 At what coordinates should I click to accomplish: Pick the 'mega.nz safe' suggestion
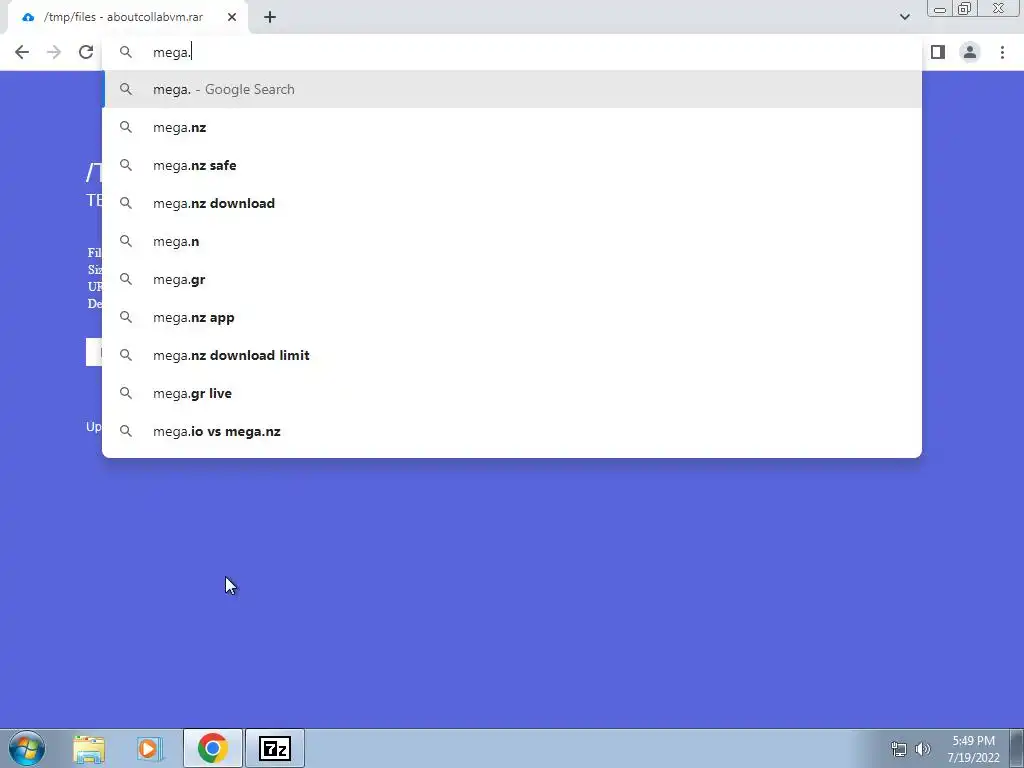coord(512,165)
